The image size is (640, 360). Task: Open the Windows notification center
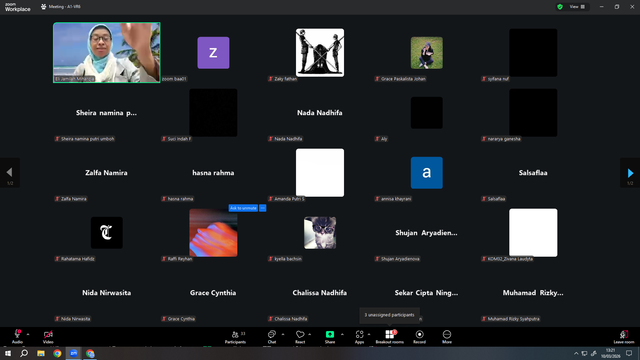coord(629,353)
